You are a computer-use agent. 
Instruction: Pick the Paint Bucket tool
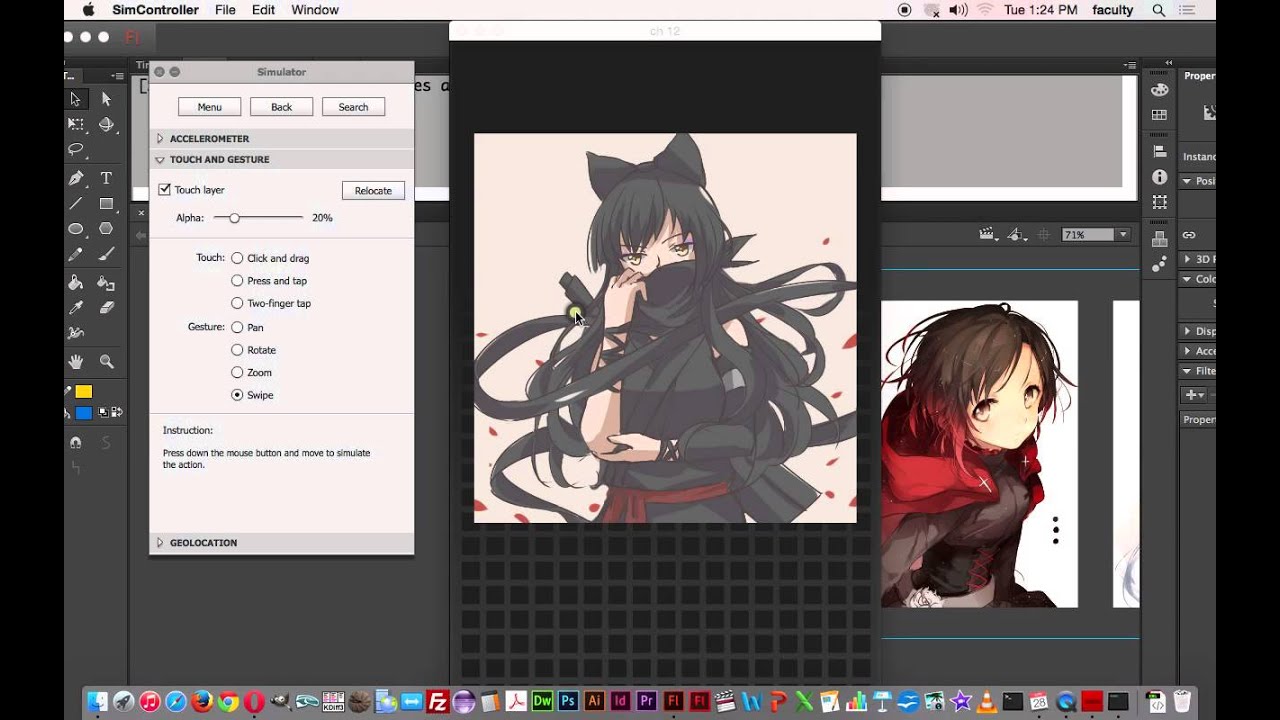tap(75, 283)
